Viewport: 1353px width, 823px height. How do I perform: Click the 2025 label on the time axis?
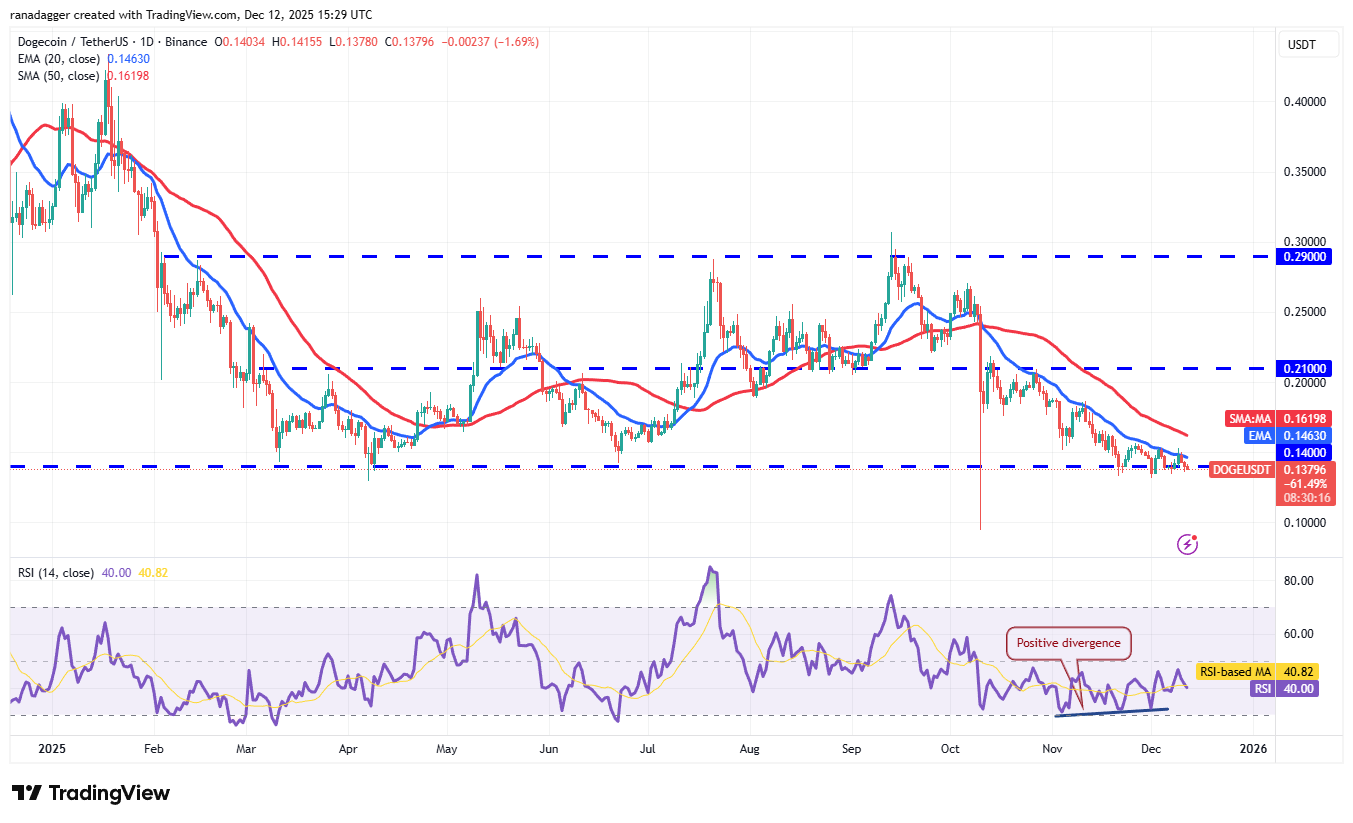tap(51, 748)
